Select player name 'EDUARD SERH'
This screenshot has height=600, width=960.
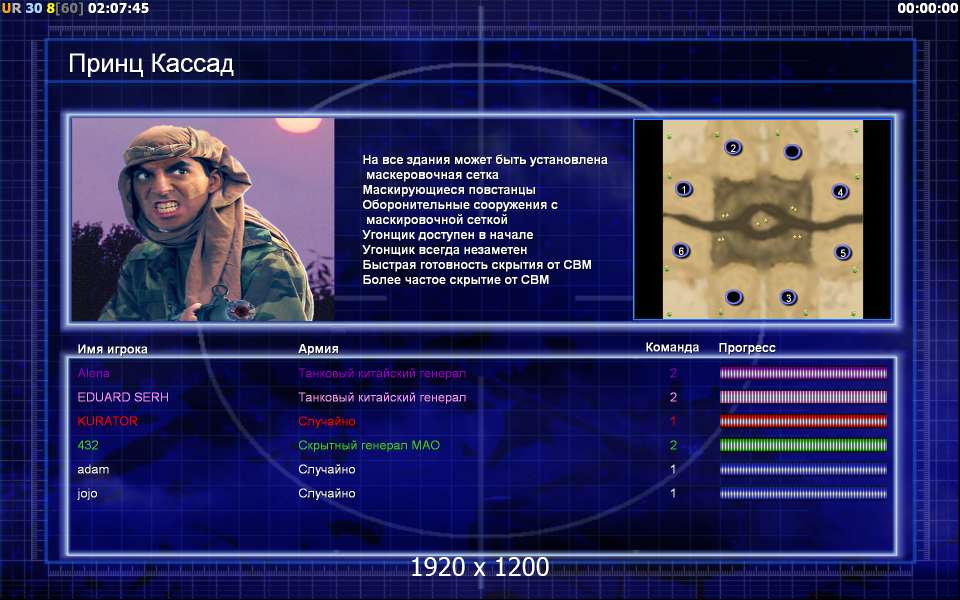[123, 397]
